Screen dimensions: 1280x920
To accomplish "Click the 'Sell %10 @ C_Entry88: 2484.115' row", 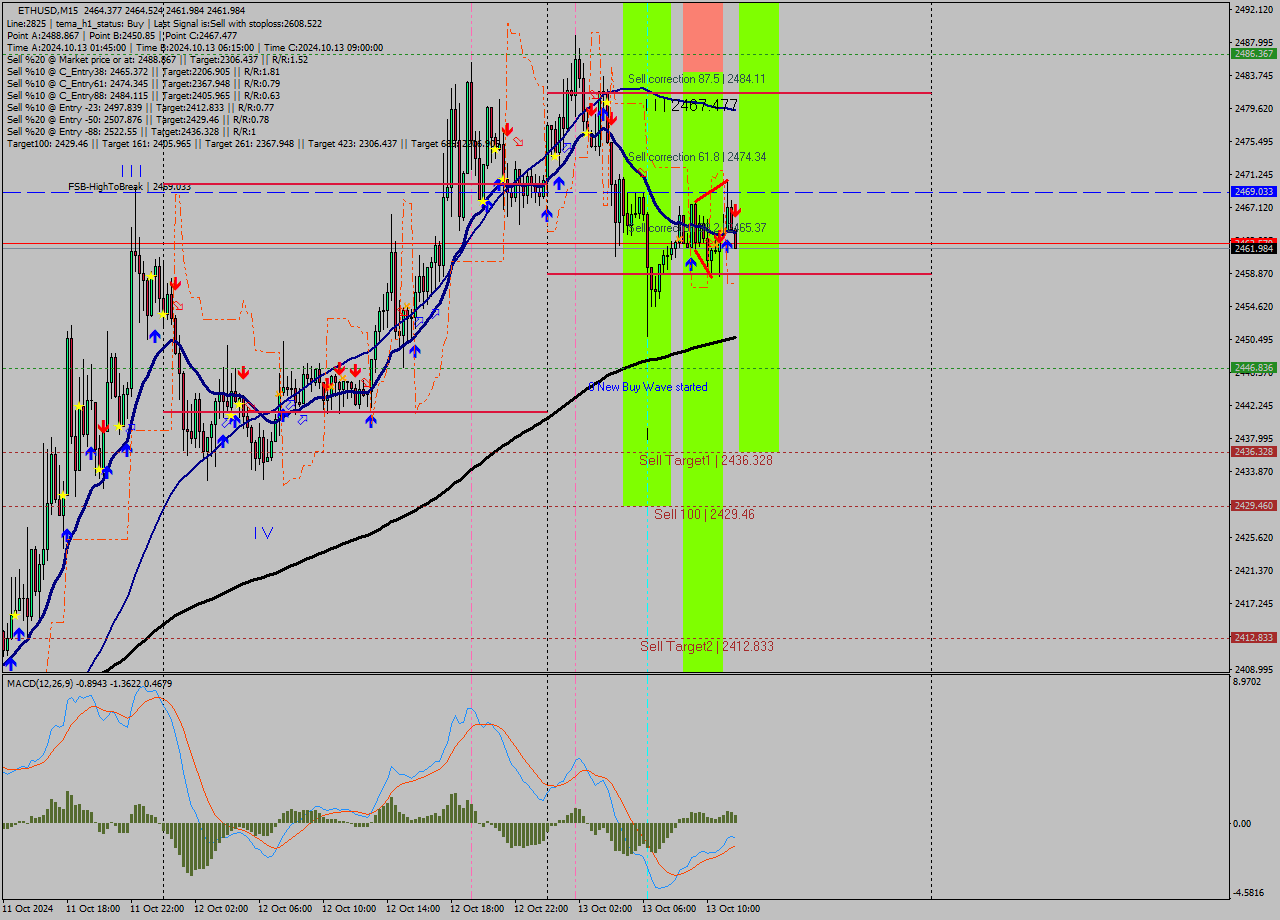I will click(143, 95).
